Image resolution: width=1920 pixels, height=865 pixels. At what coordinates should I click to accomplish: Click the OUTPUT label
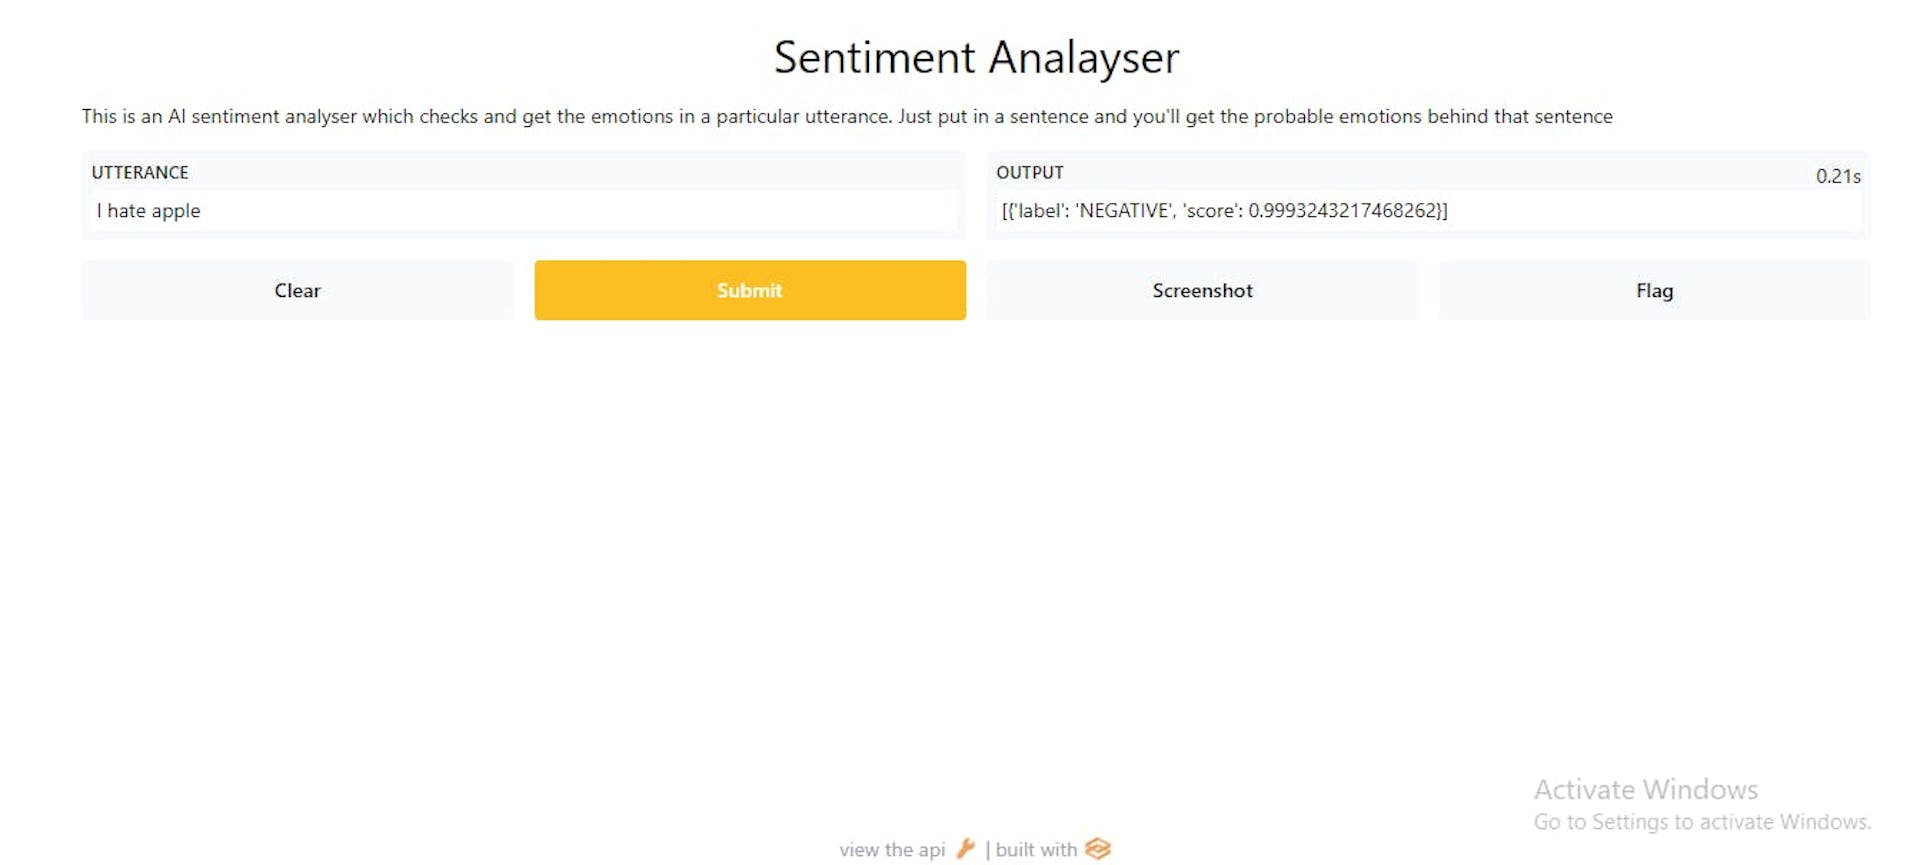(1030, 172)
